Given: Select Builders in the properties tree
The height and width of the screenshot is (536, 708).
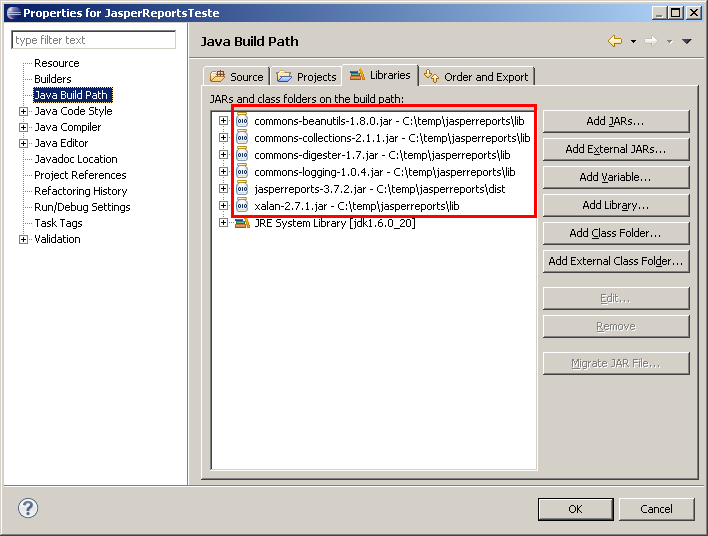Looking at the screenshot, I should coord(53,79).
